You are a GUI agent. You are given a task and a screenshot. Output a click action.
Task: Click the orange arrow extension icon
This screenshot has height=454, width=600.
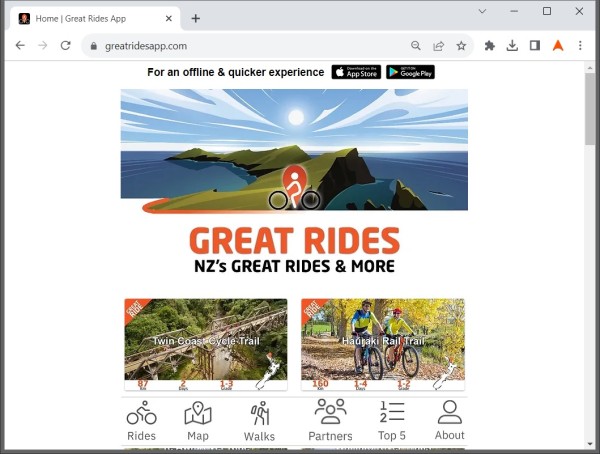tap(558, 46)
